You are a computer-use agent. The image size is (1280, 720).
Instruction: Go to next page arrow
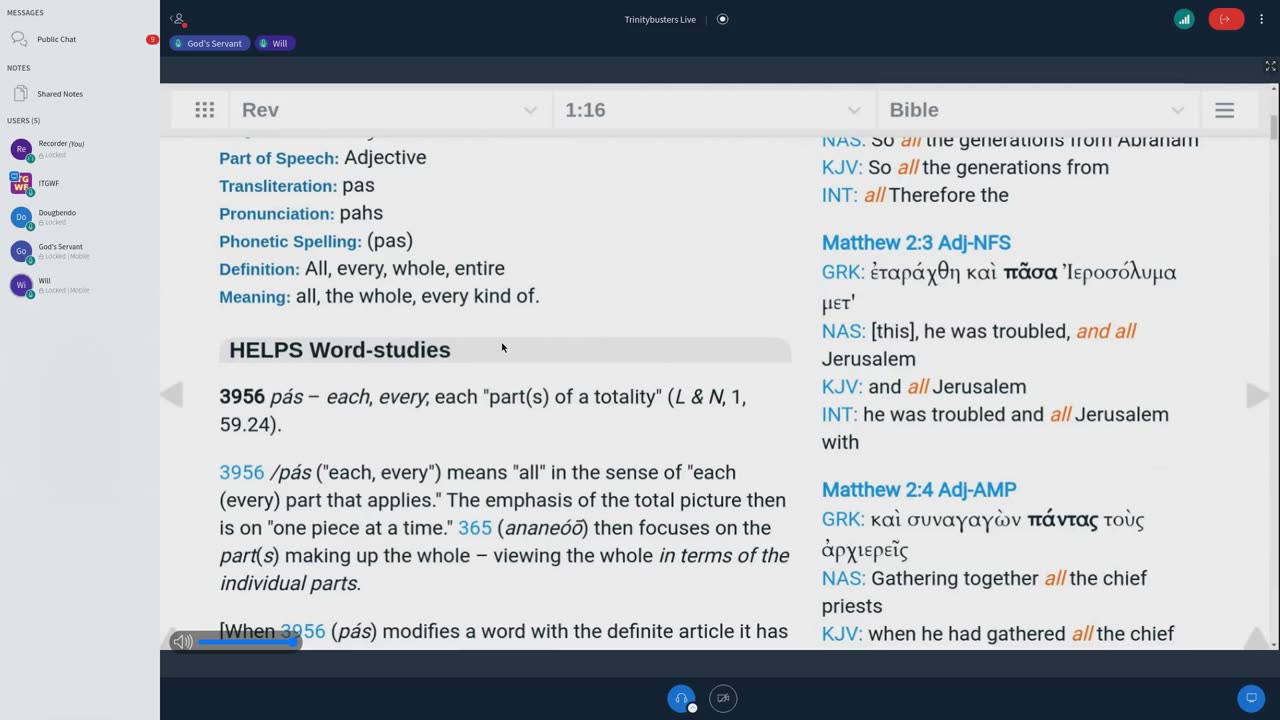pyautogui.click(x=1257, y=395)
